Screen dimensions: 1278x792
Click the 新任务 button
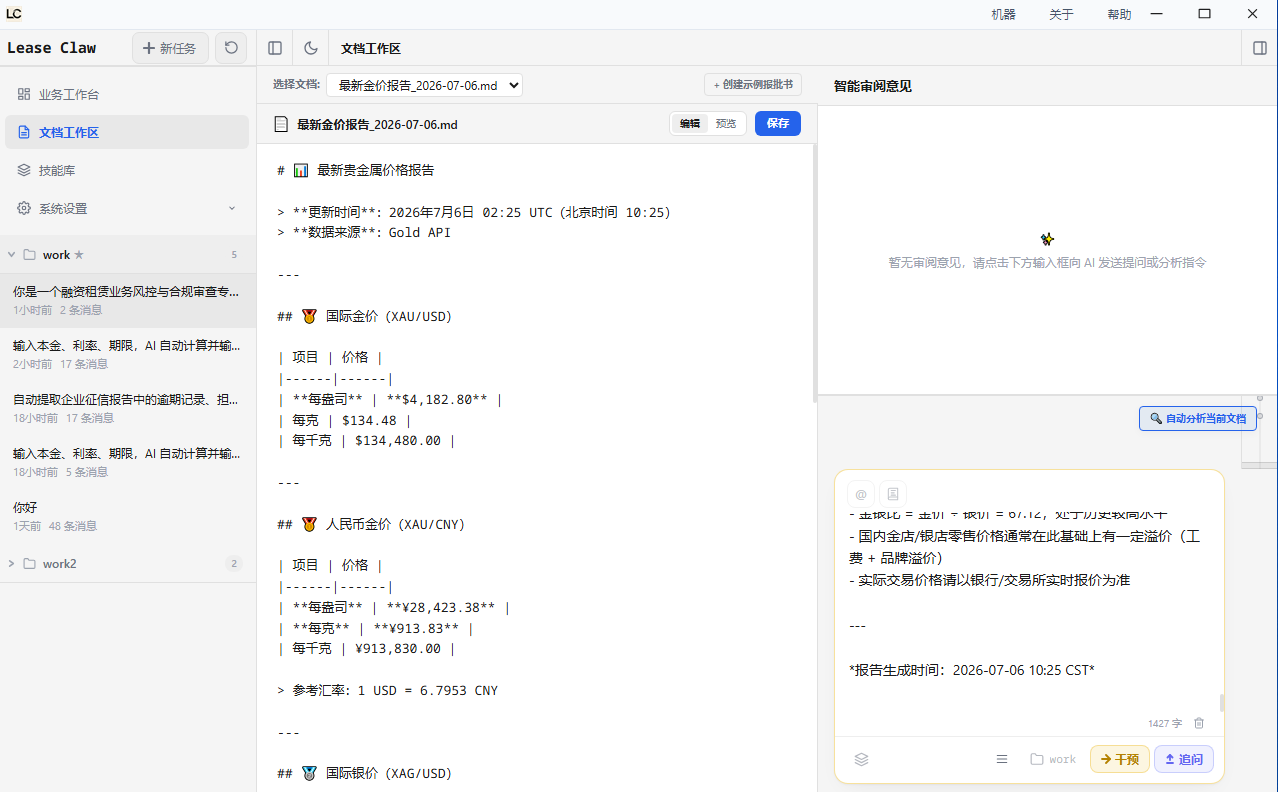click(x=170, y=48)
